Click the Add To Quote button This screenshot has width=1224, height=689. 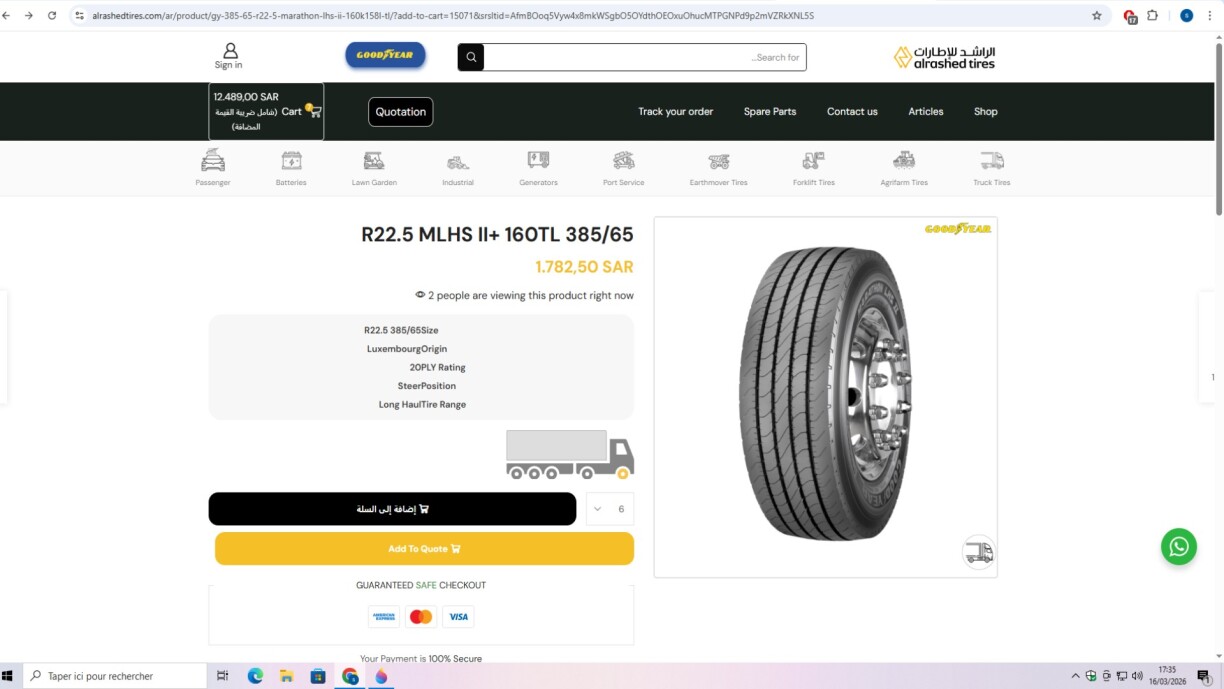tap(423, 548)
